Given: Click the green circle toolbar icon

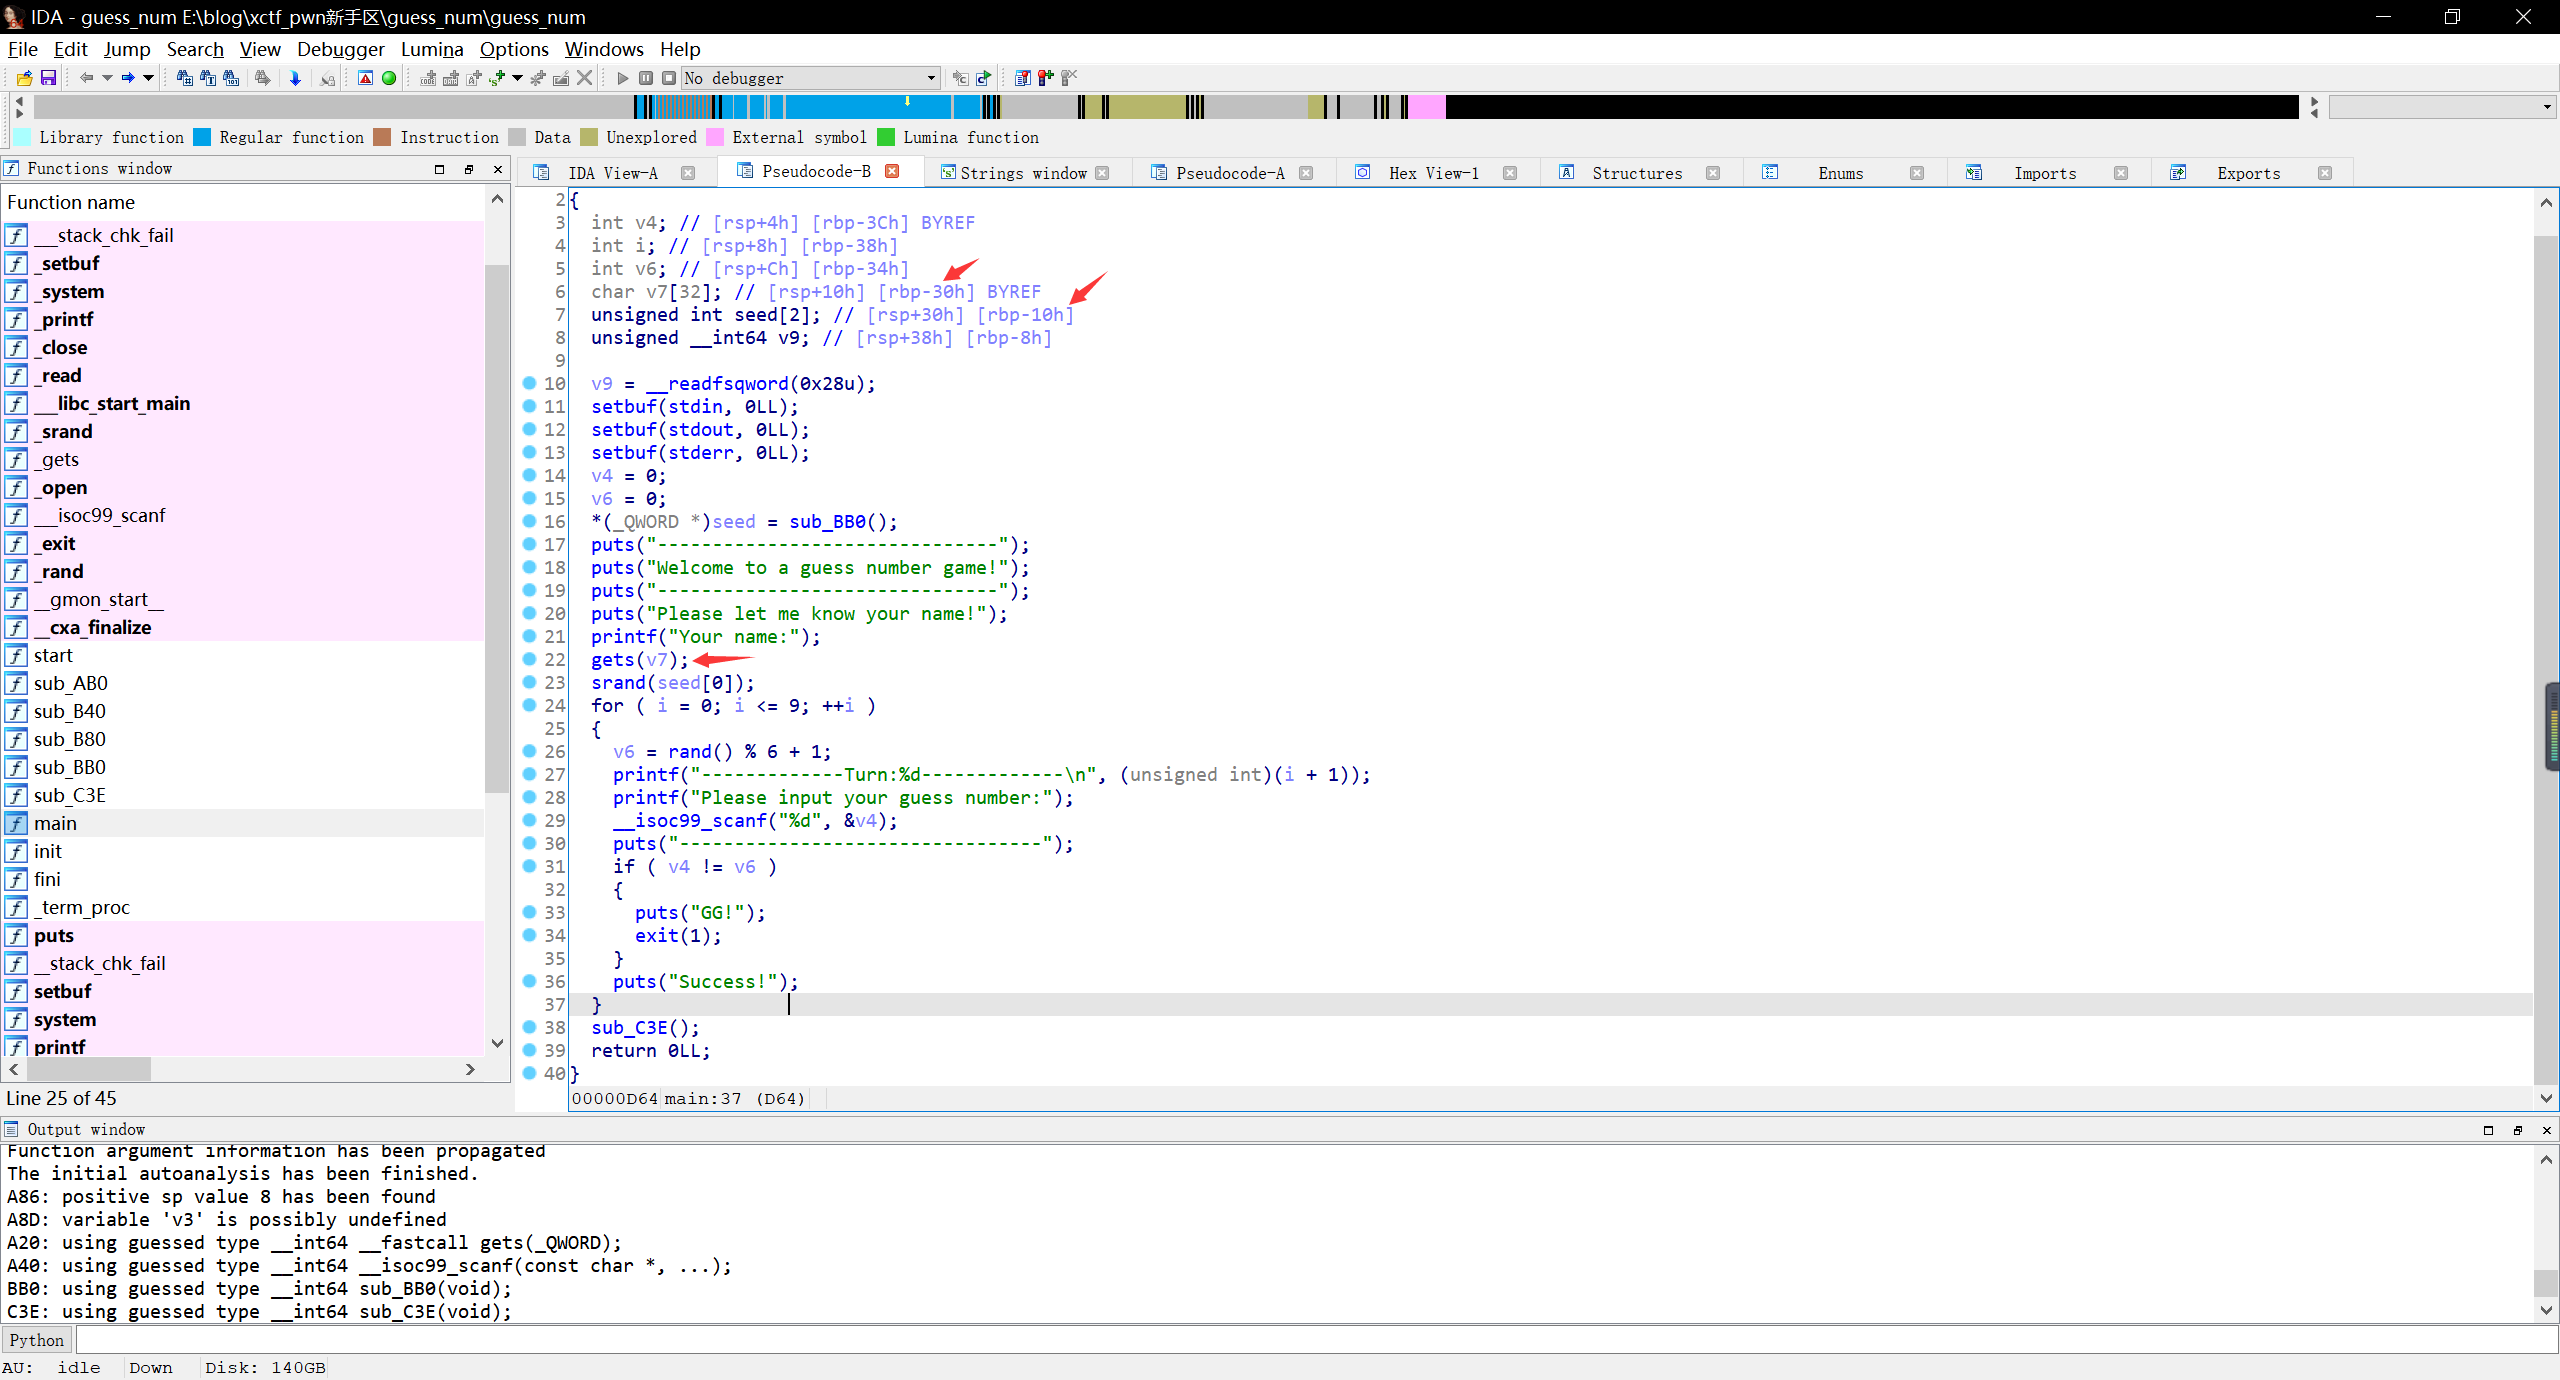Looking at the screenshot, I should tap(389, 78).
